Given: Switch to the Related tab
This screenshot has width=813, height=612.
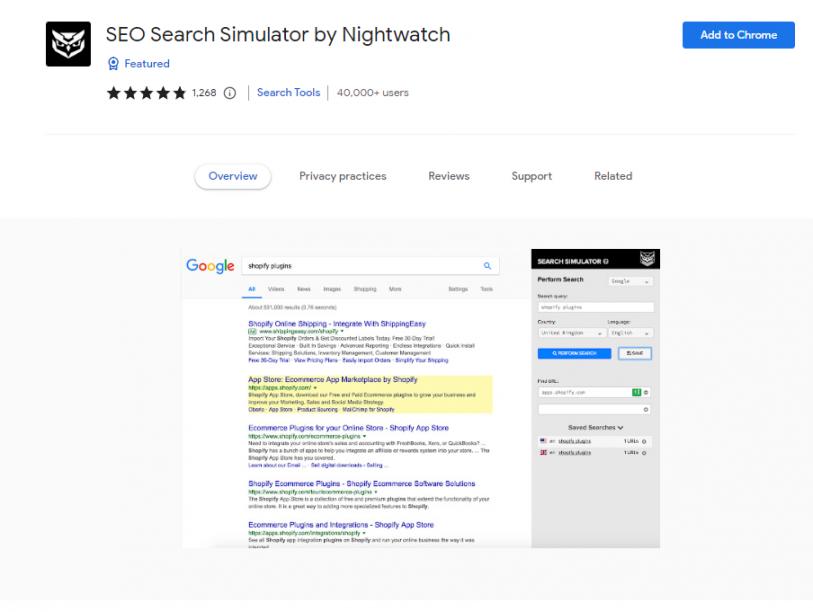Looking at the screenshot, I should pos(613,176).
